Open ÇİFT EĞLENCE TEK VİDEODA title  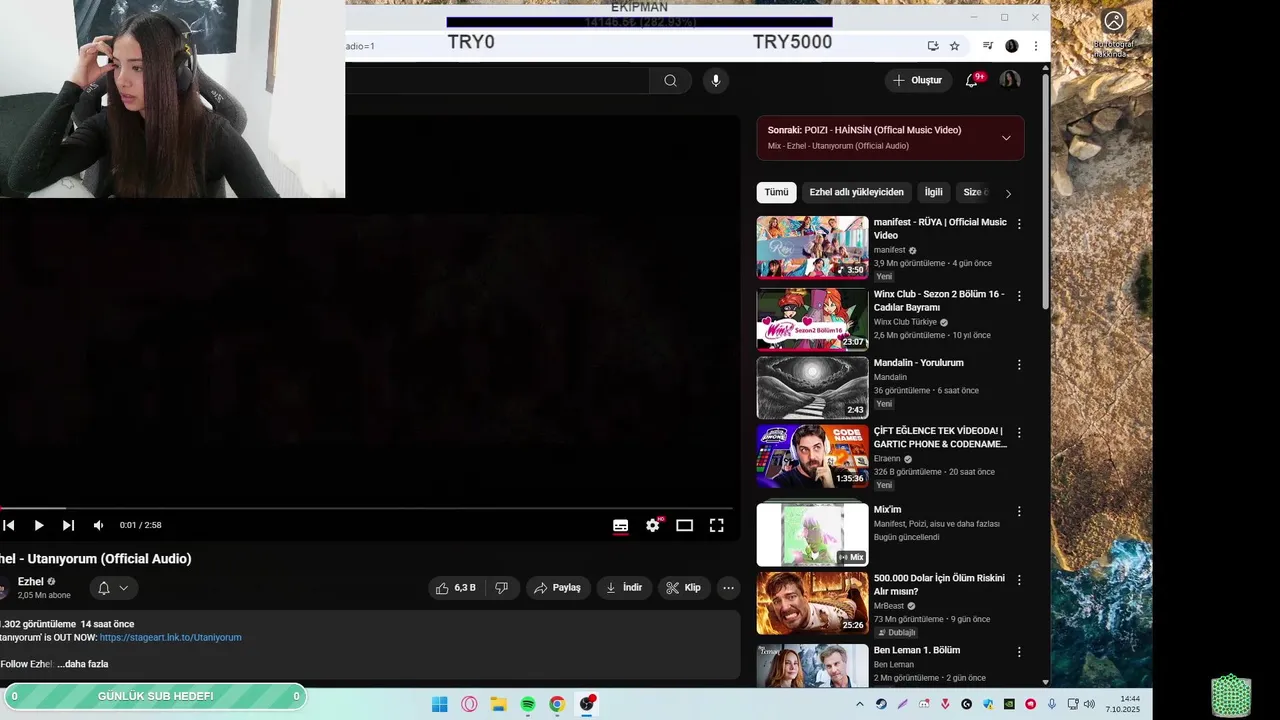[x=940, y=437]
